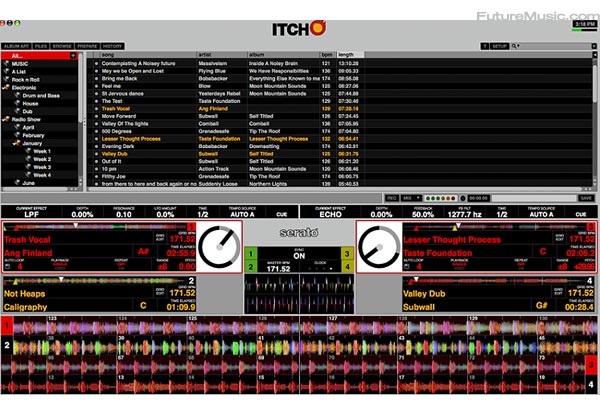Open the MIX record source dropdown

(411, 198)
